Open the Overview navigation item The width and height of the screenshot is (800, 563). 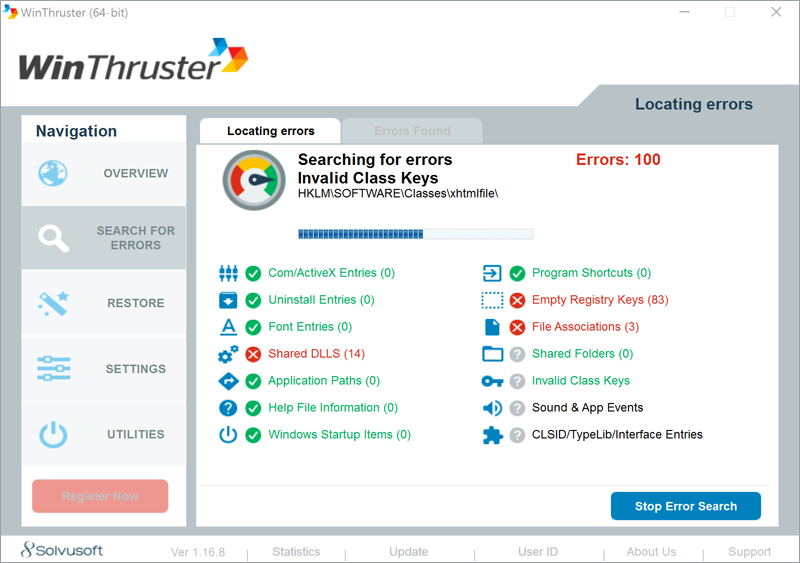click(x=104, y=174)
